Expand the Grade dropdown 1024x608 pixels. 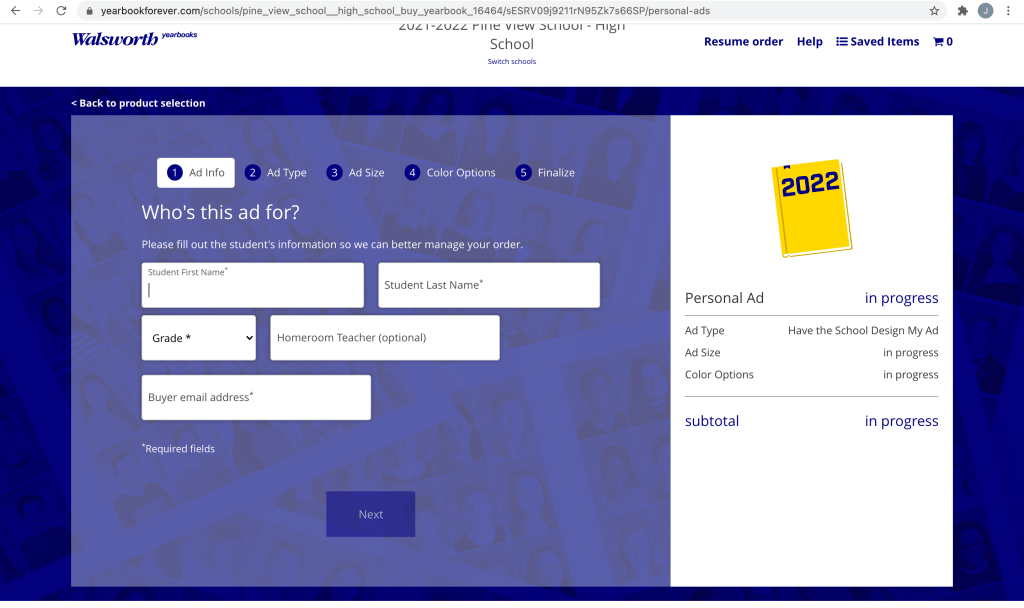[199, 338]
